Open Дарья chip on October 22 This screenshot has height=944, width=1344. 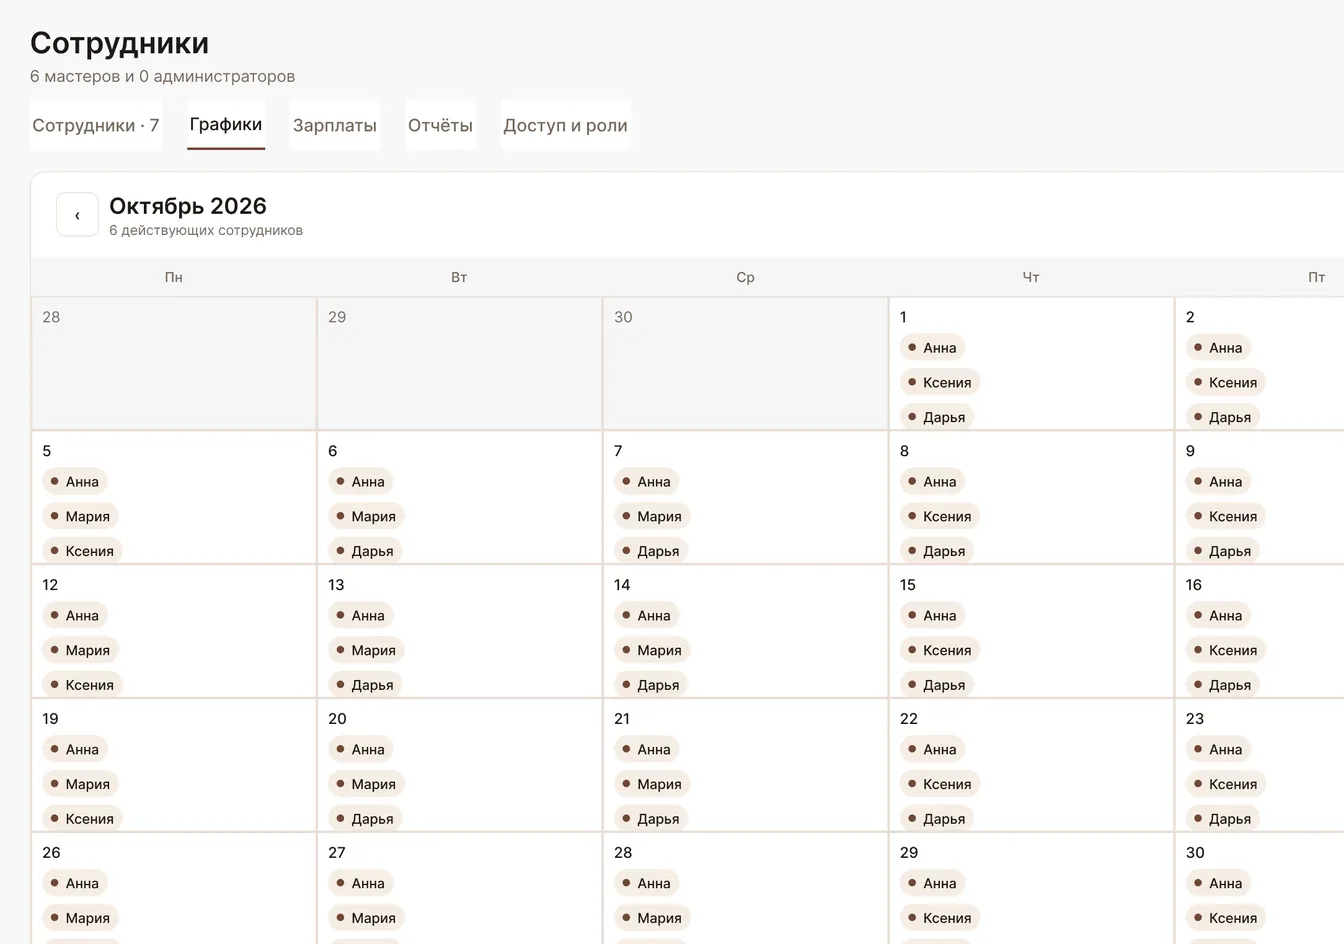pos(937,819)
